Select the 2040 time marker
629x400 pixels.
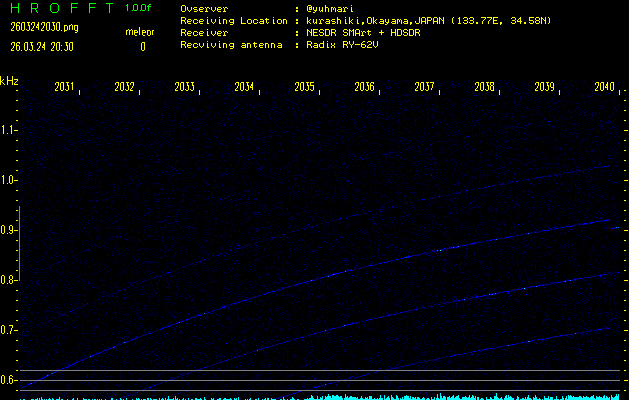[x=604, y=88]
